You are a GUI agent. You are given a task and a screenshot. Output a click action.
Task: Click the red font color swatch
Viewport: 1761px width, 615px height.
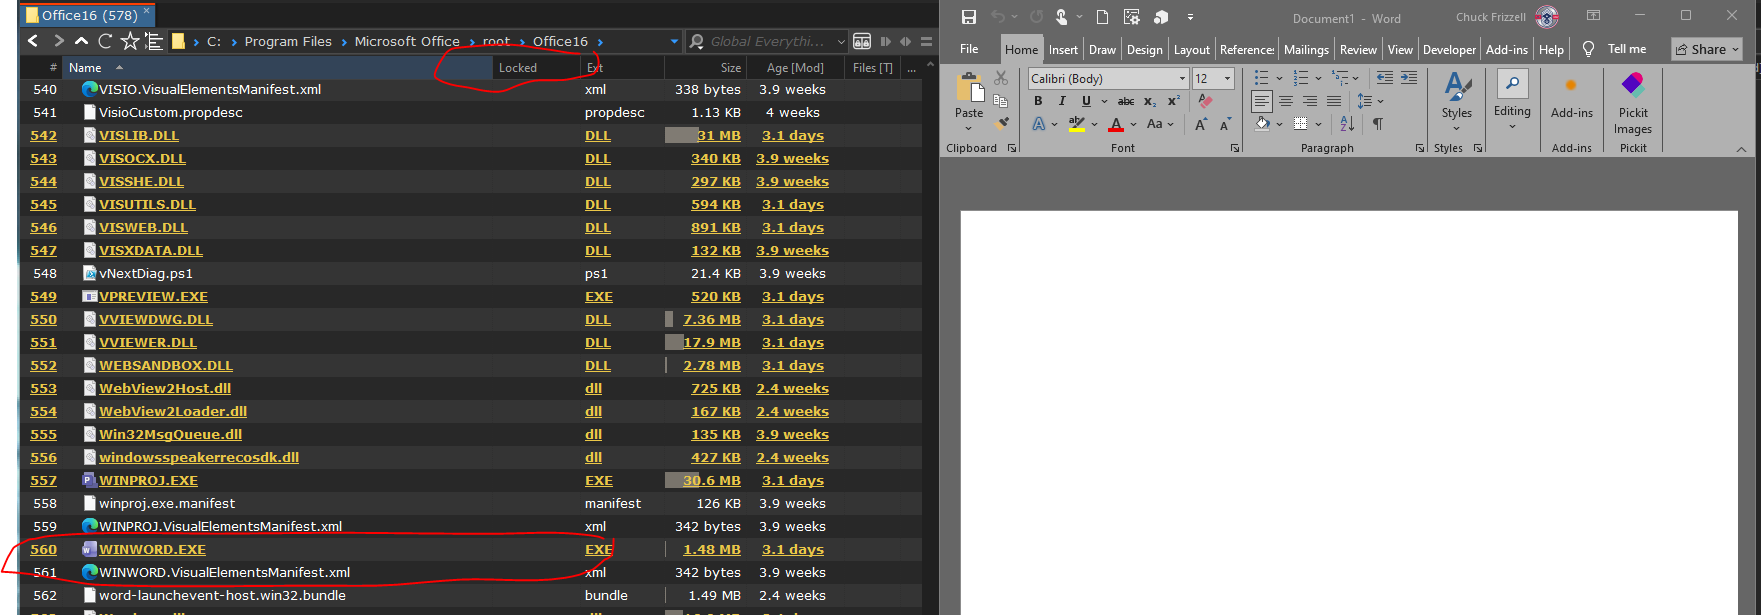1116,125
